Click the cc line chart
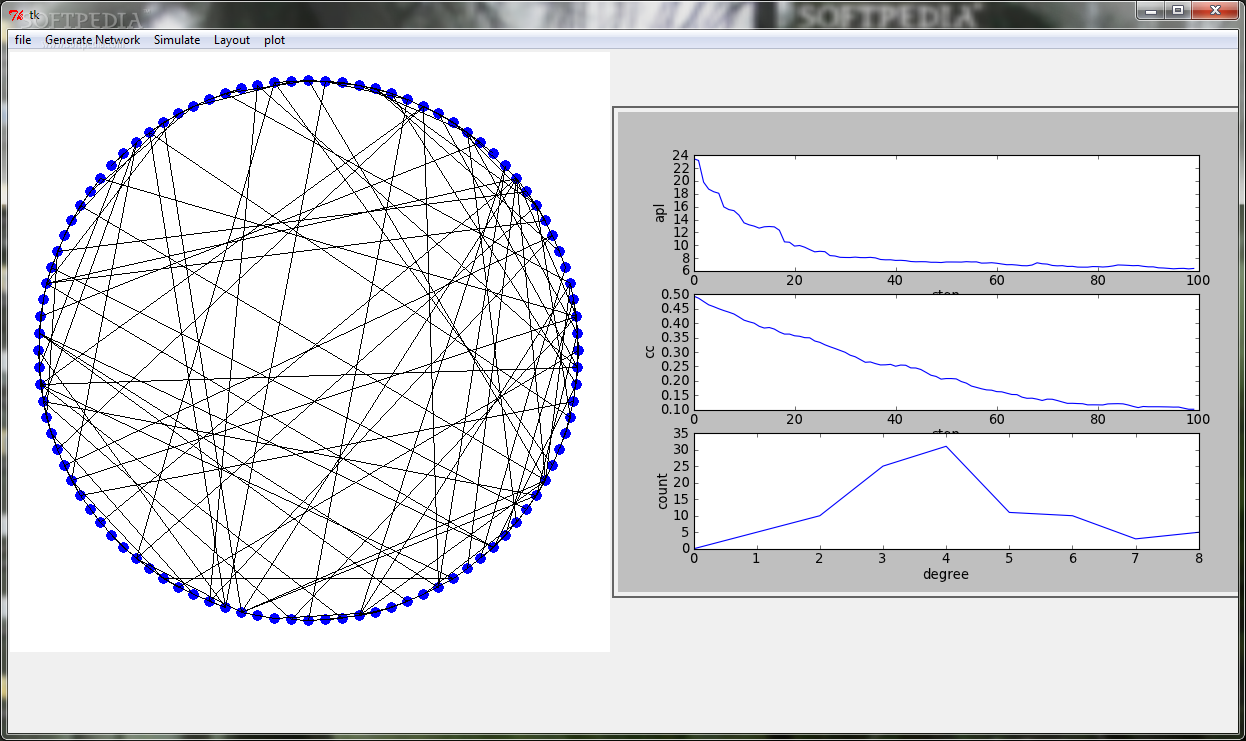 946,351
